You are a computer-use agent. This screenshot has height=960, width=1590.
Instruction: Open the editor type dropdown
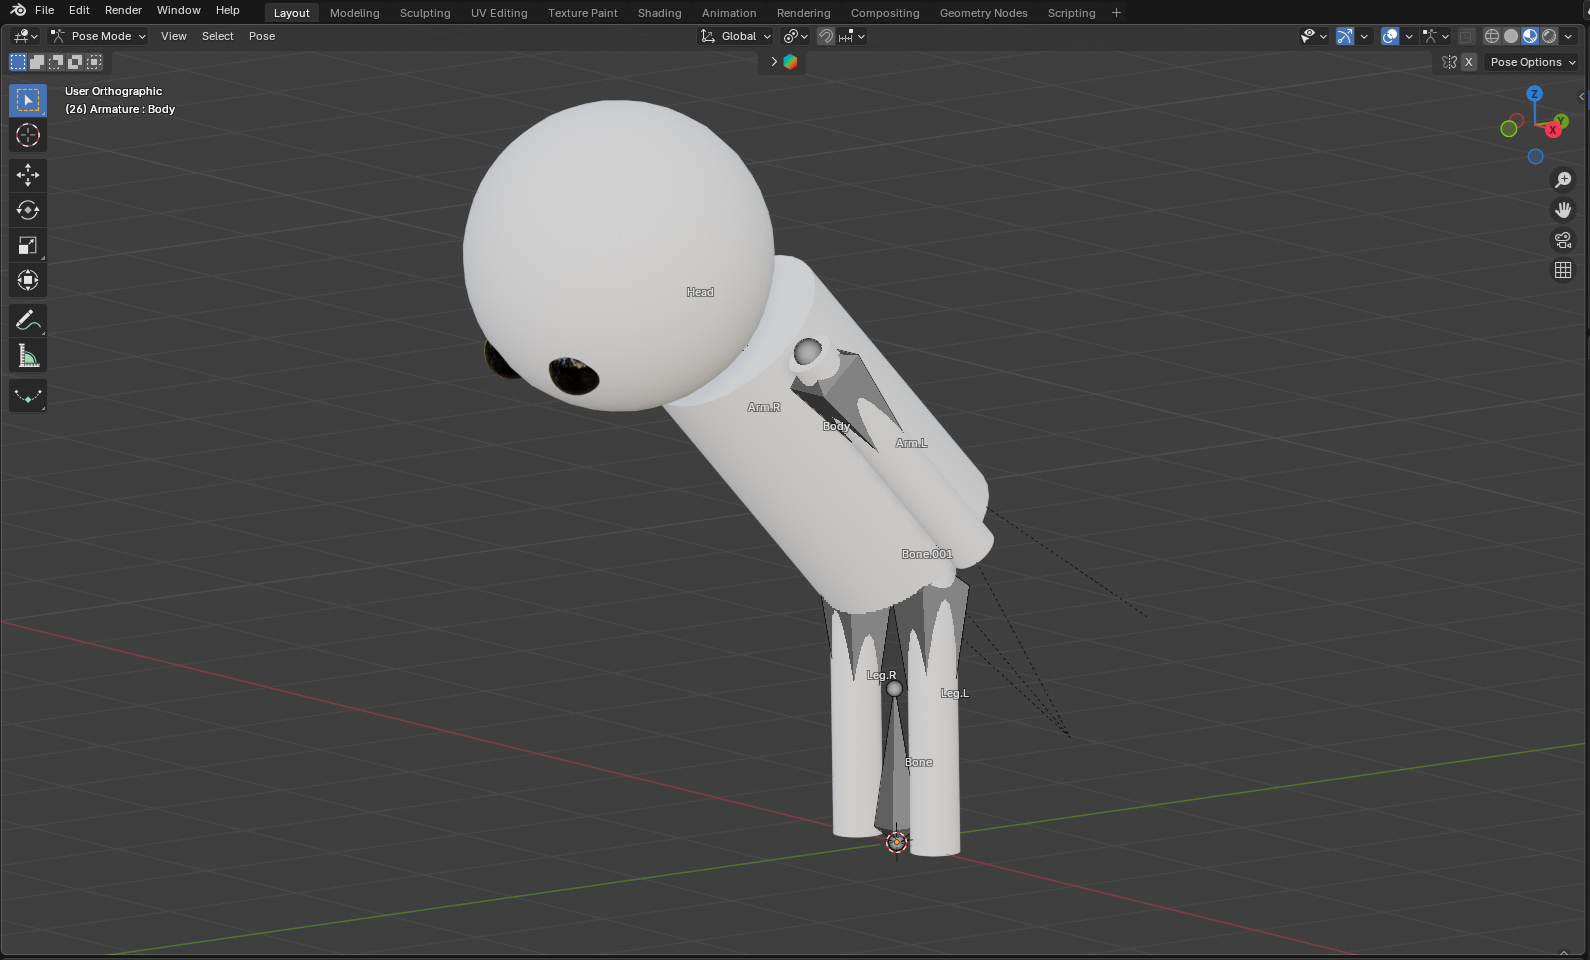[x=25, y=36]
